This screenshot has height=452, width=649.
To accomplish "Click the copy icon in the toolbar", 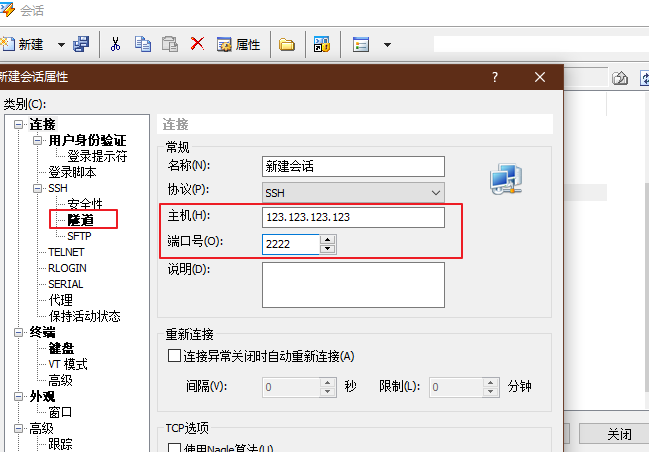I will tap(143, 44).
